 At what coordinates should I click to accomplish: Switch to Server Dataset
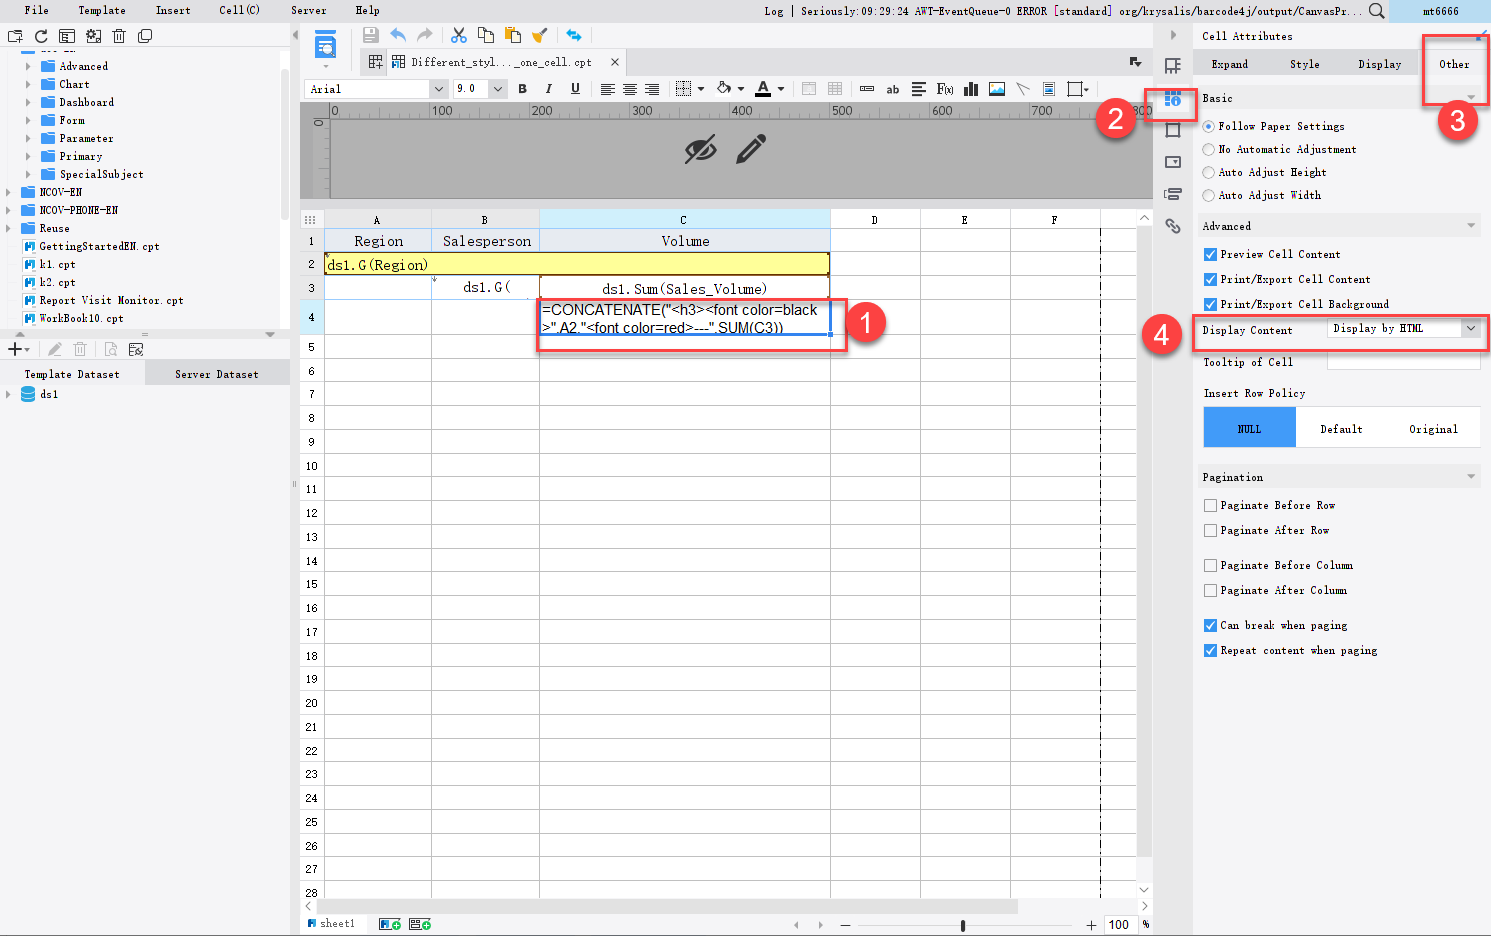click(216, 373)
